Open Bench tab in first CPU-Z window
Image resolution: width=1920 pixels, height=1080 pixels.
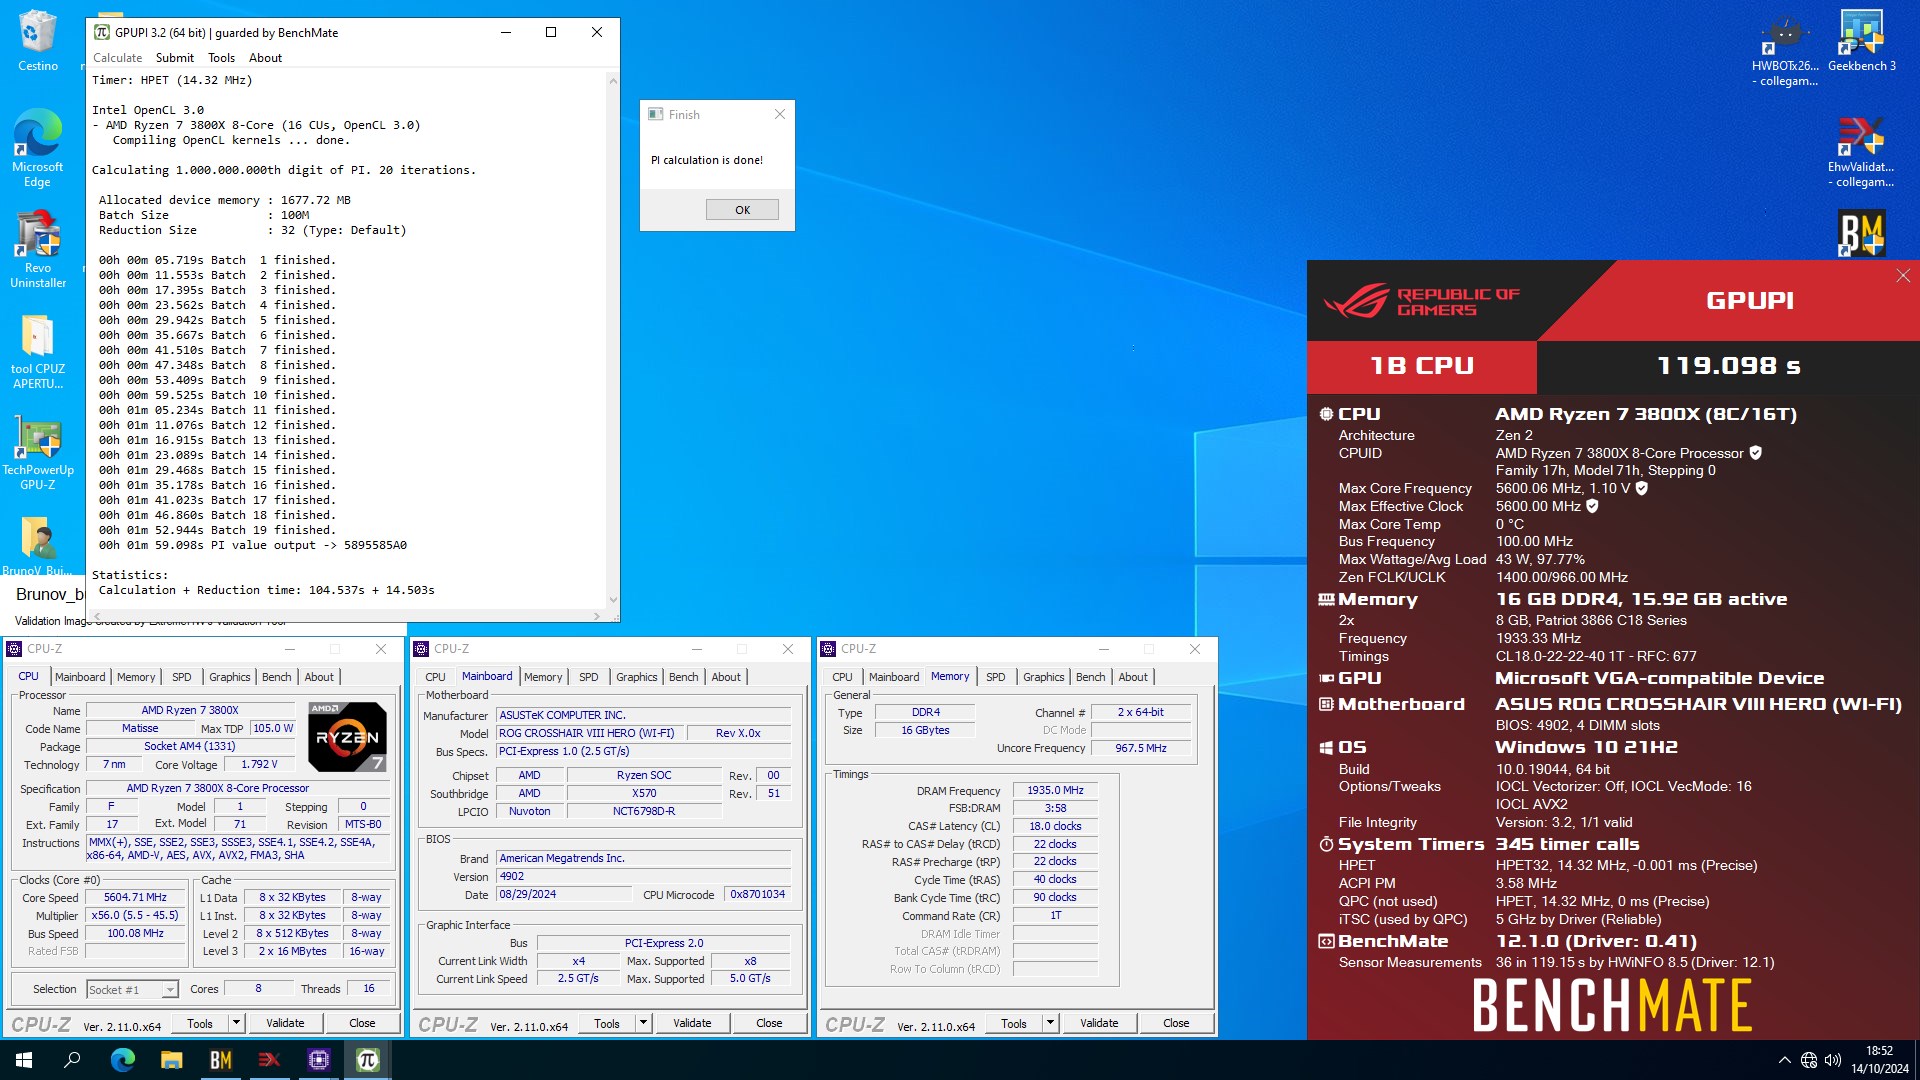click(x=276, y=677)
